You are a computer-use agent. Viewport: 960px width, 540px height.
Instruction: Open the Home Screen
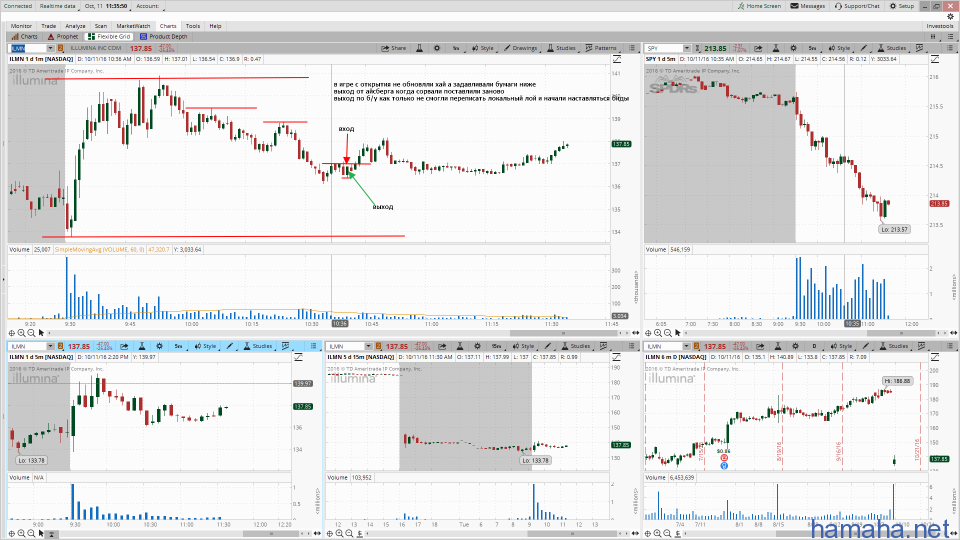(759, 6)
